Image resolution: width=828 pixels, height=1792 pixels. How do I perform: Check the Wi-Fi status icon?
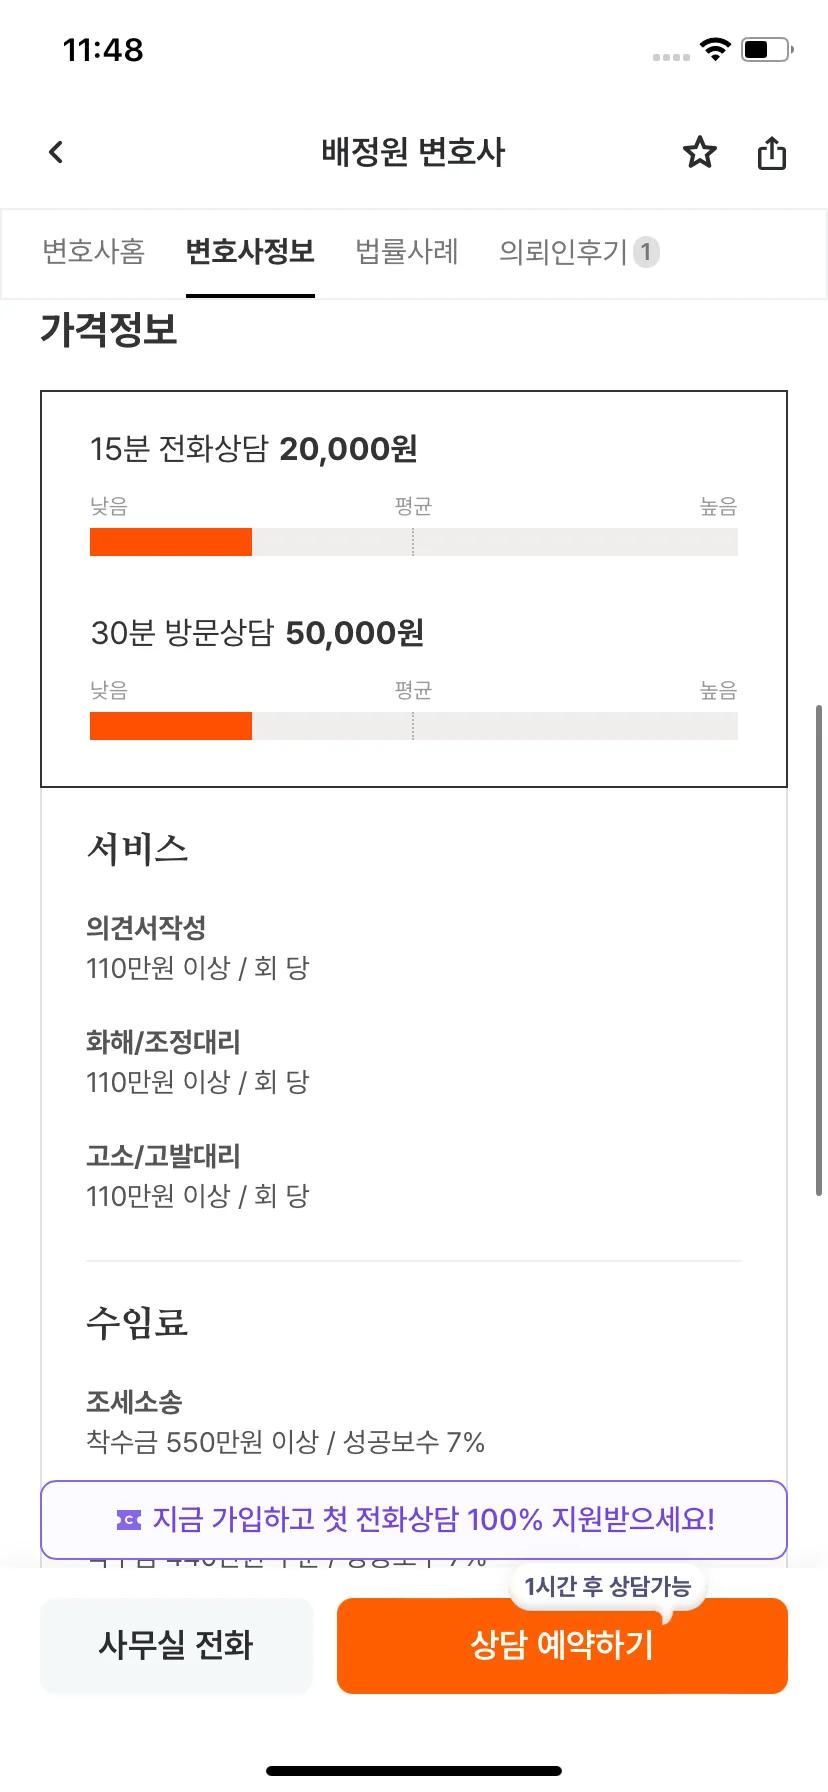[715, 49]
